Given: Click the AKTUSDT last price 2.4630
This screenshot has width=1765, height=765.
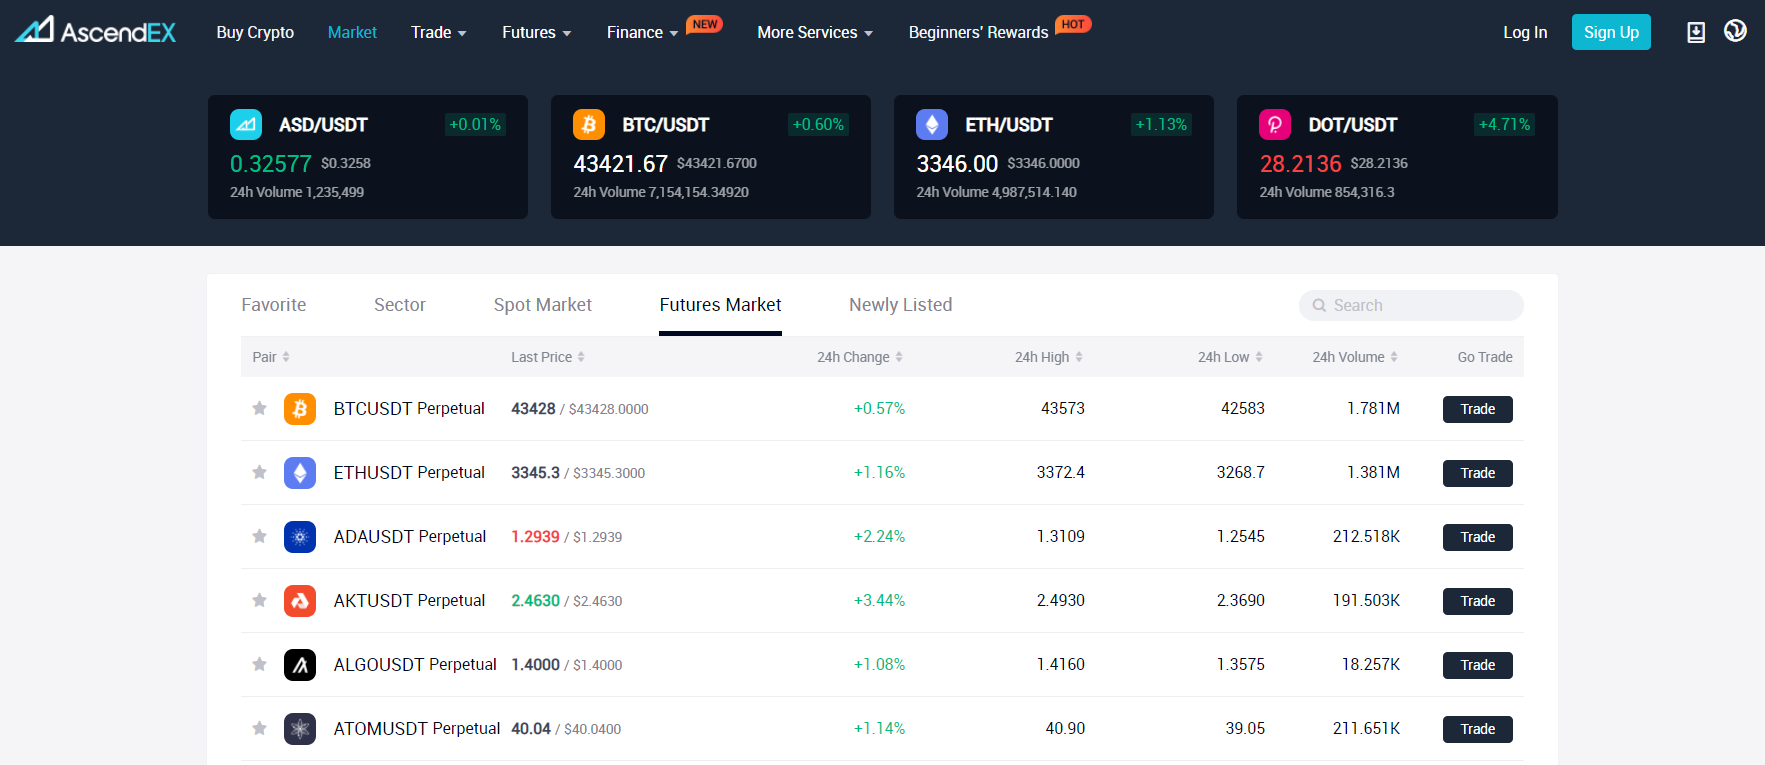Looking at the screenshot, I should [536, 601].
